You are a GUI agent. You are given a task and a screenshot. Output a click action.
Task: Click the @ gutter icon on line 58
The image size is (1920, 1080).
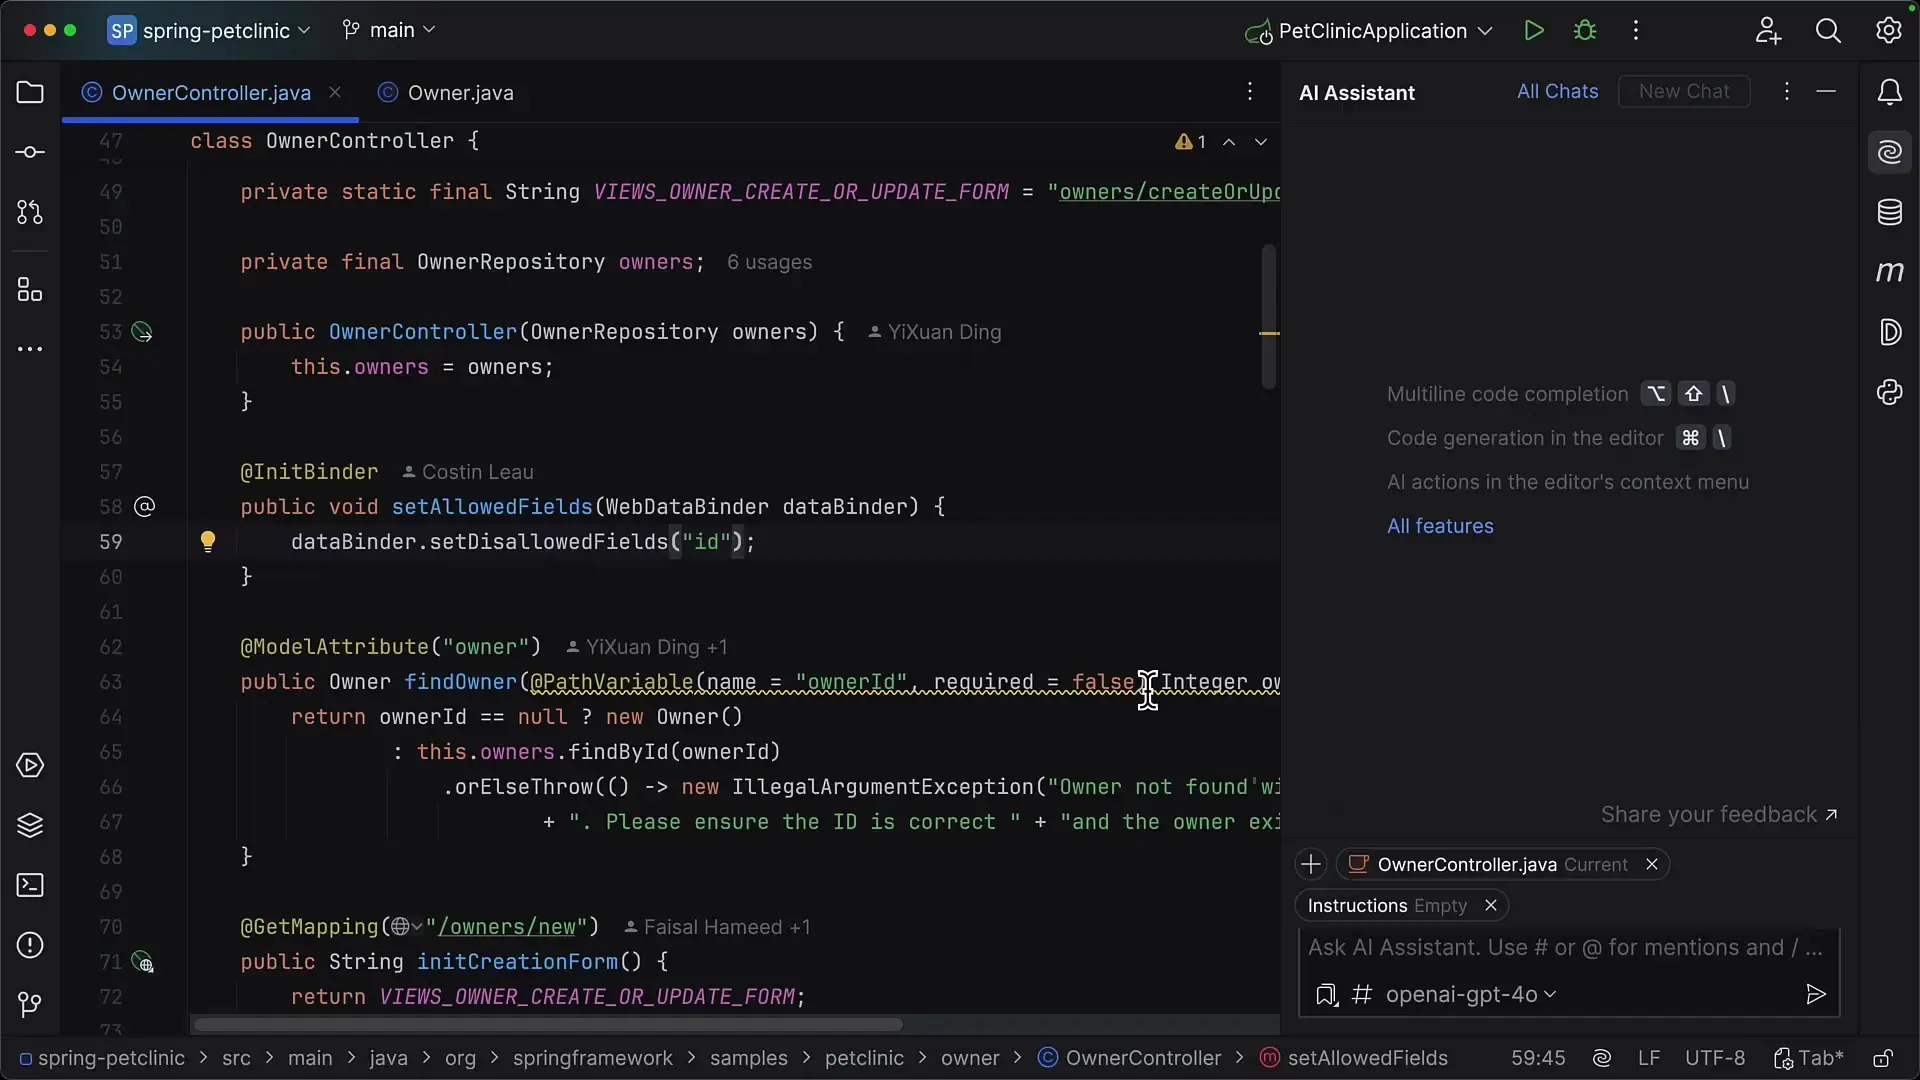pyautogui.click(x=144, y=507)
